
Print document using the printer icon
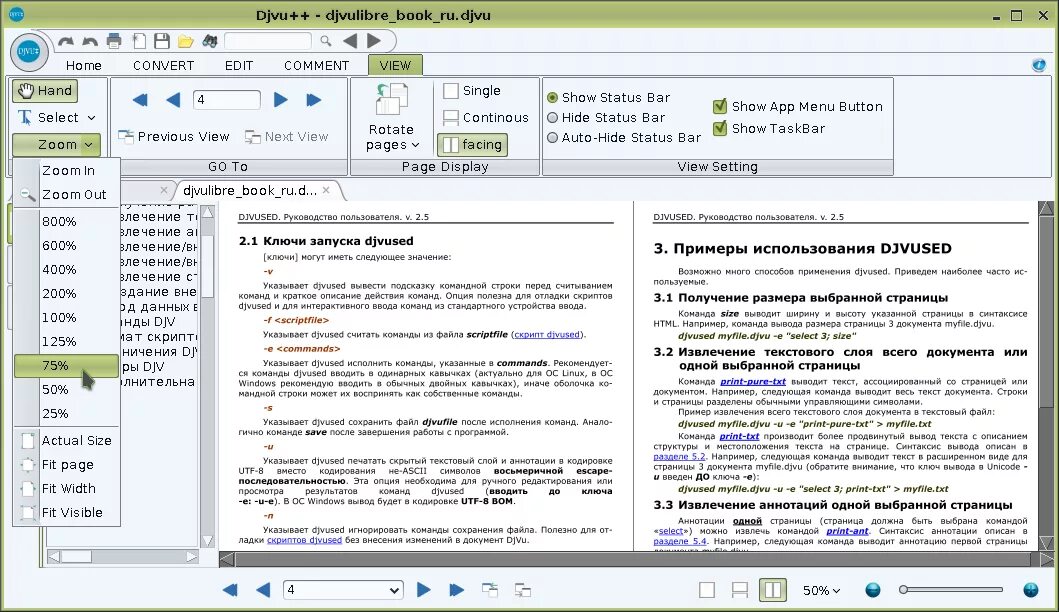[x=114, y=41]
